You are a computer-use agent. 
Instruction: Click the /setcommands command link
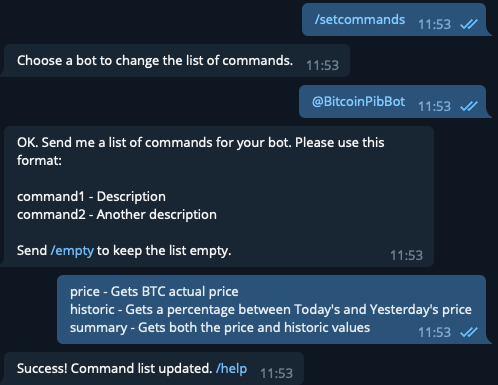point(360,20)
